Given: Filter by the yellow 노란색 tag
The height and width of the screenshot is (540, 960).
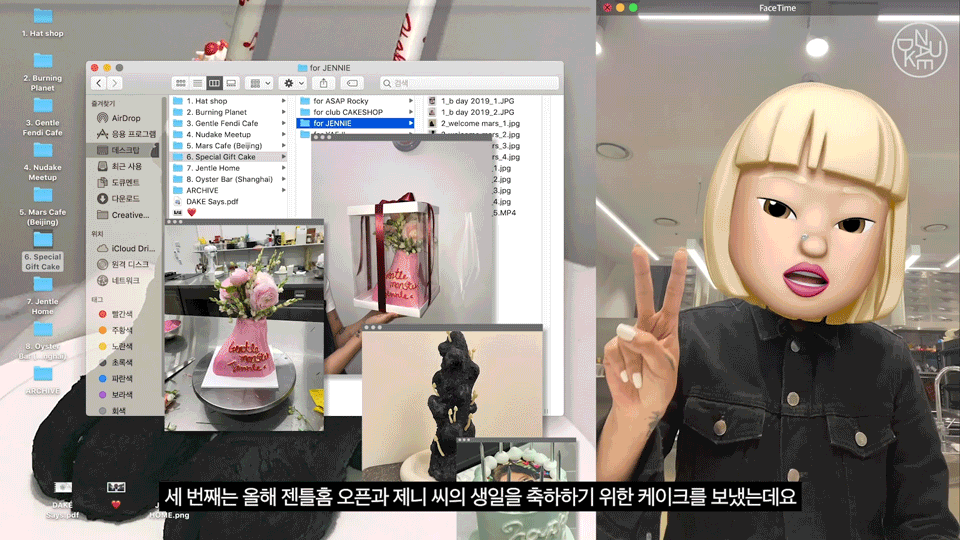Looking at the screenshot, I should 116,347.
